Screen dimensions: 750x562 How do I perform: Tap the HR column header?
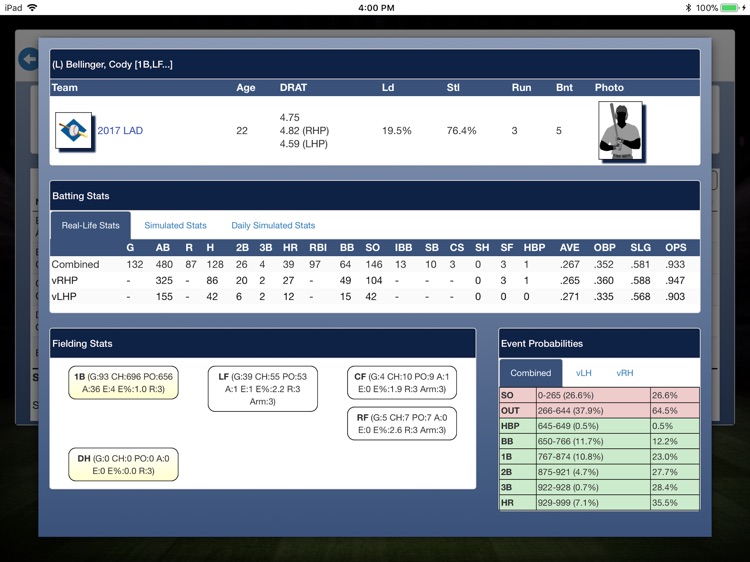point(290,248)
